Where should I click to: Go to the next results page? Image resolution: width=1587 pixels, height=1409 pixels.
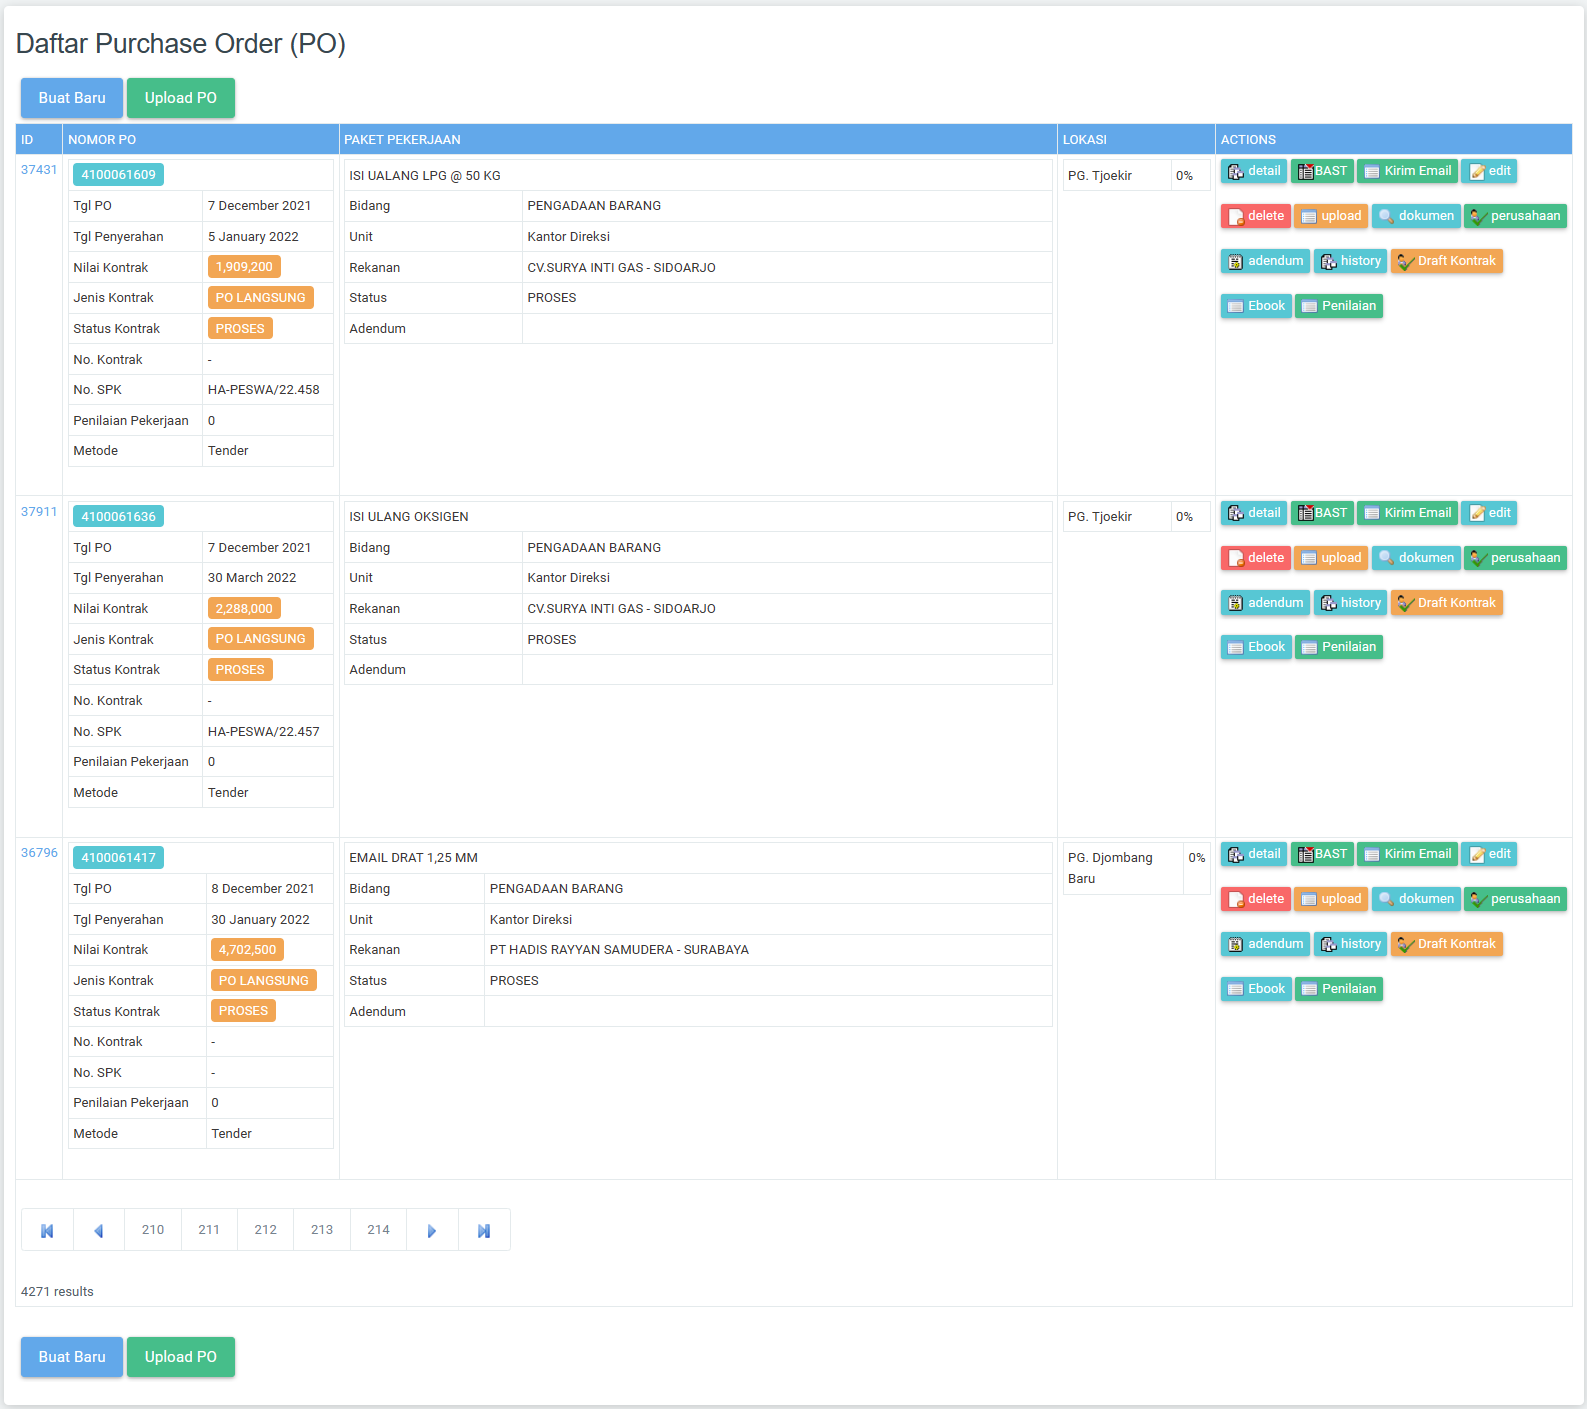tap(432, 1230)
